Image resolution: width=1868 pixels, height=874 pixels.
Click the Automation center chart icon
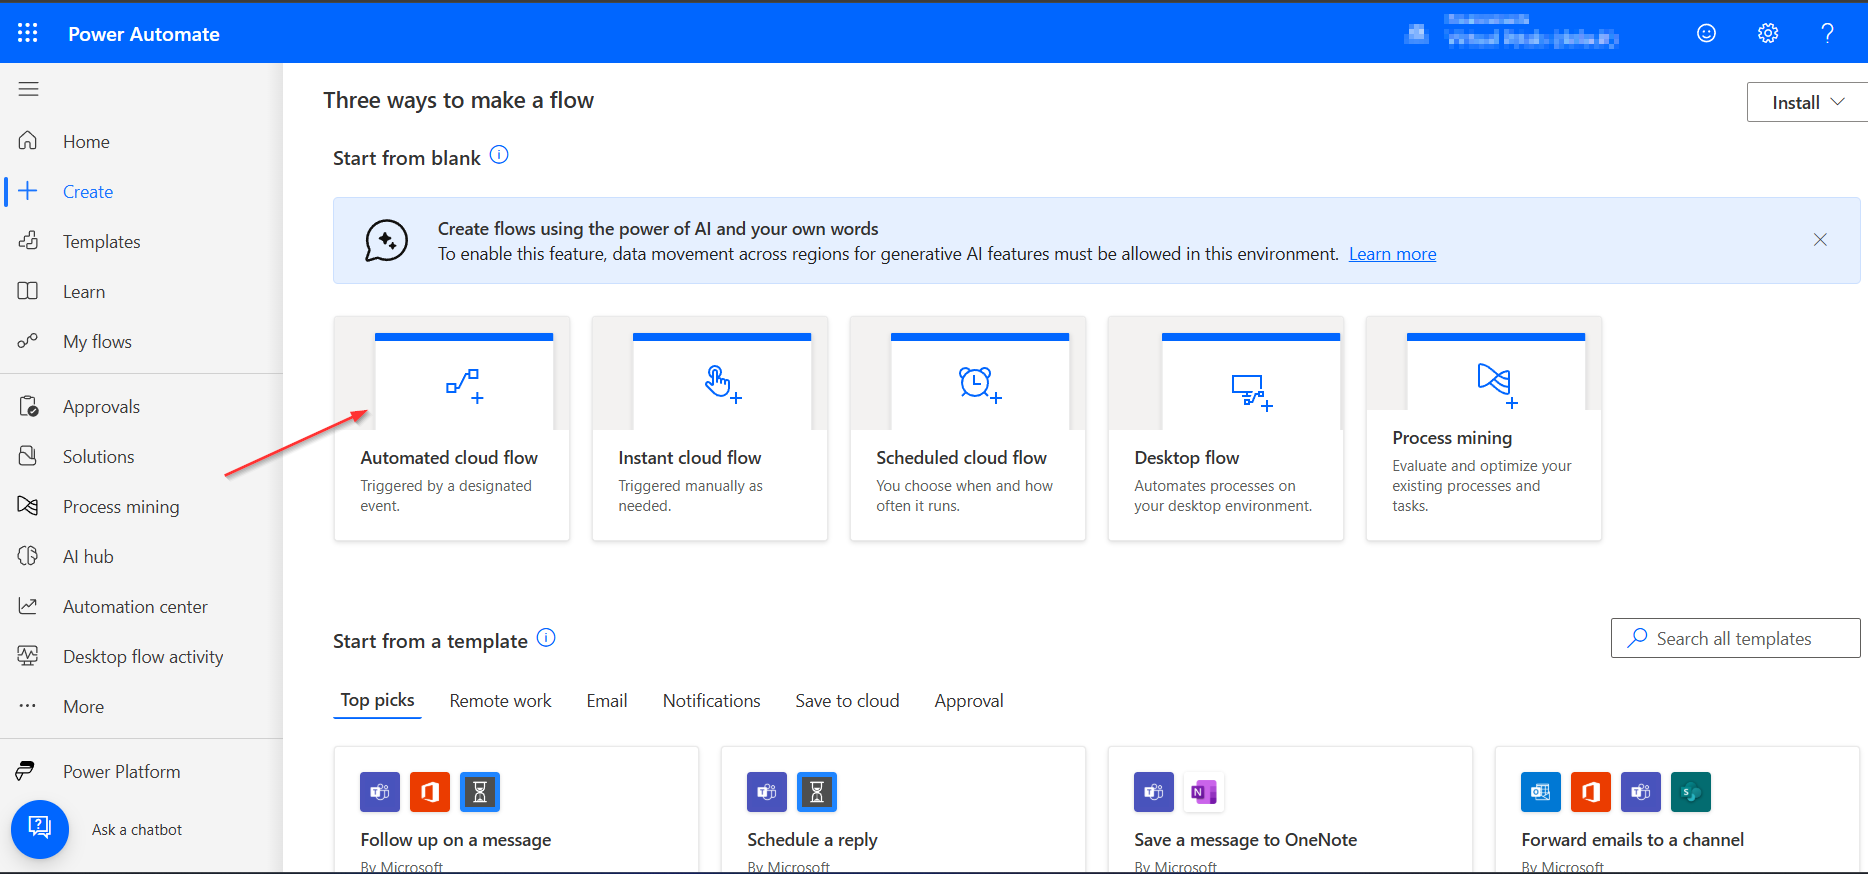pyautogui.click(x=28, y=606)
